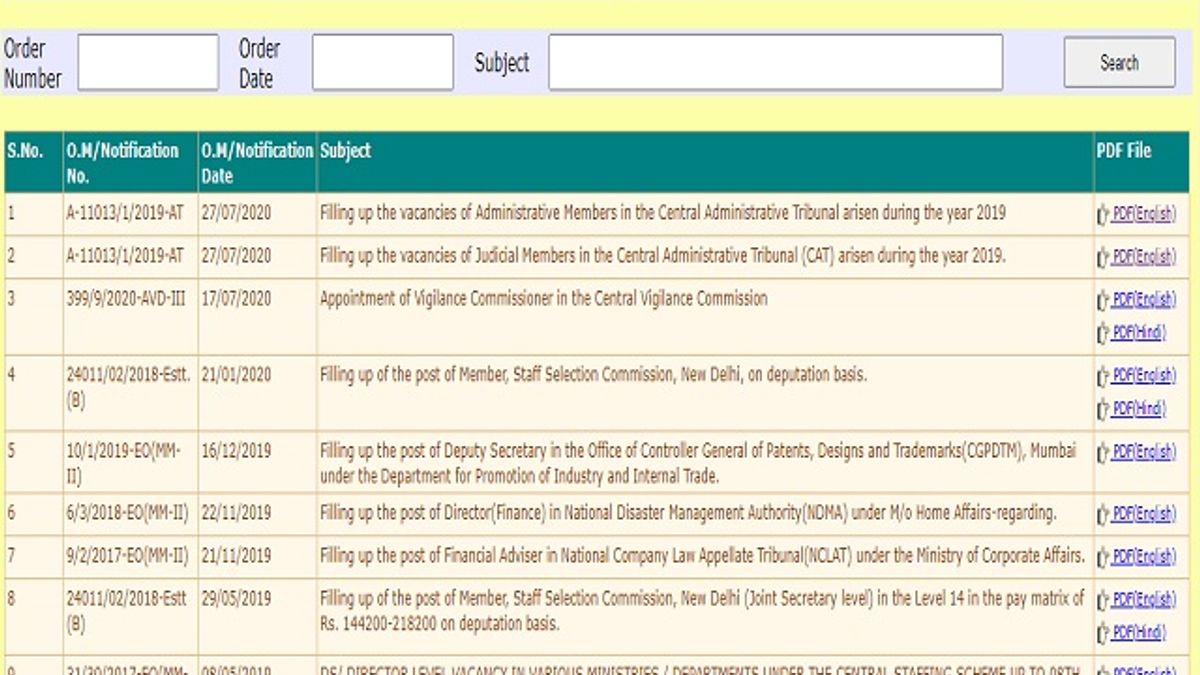Image resolution: width=1200 pixels, height=675 pixels.
Task: Click the S.No. column header
Action: 25,151
